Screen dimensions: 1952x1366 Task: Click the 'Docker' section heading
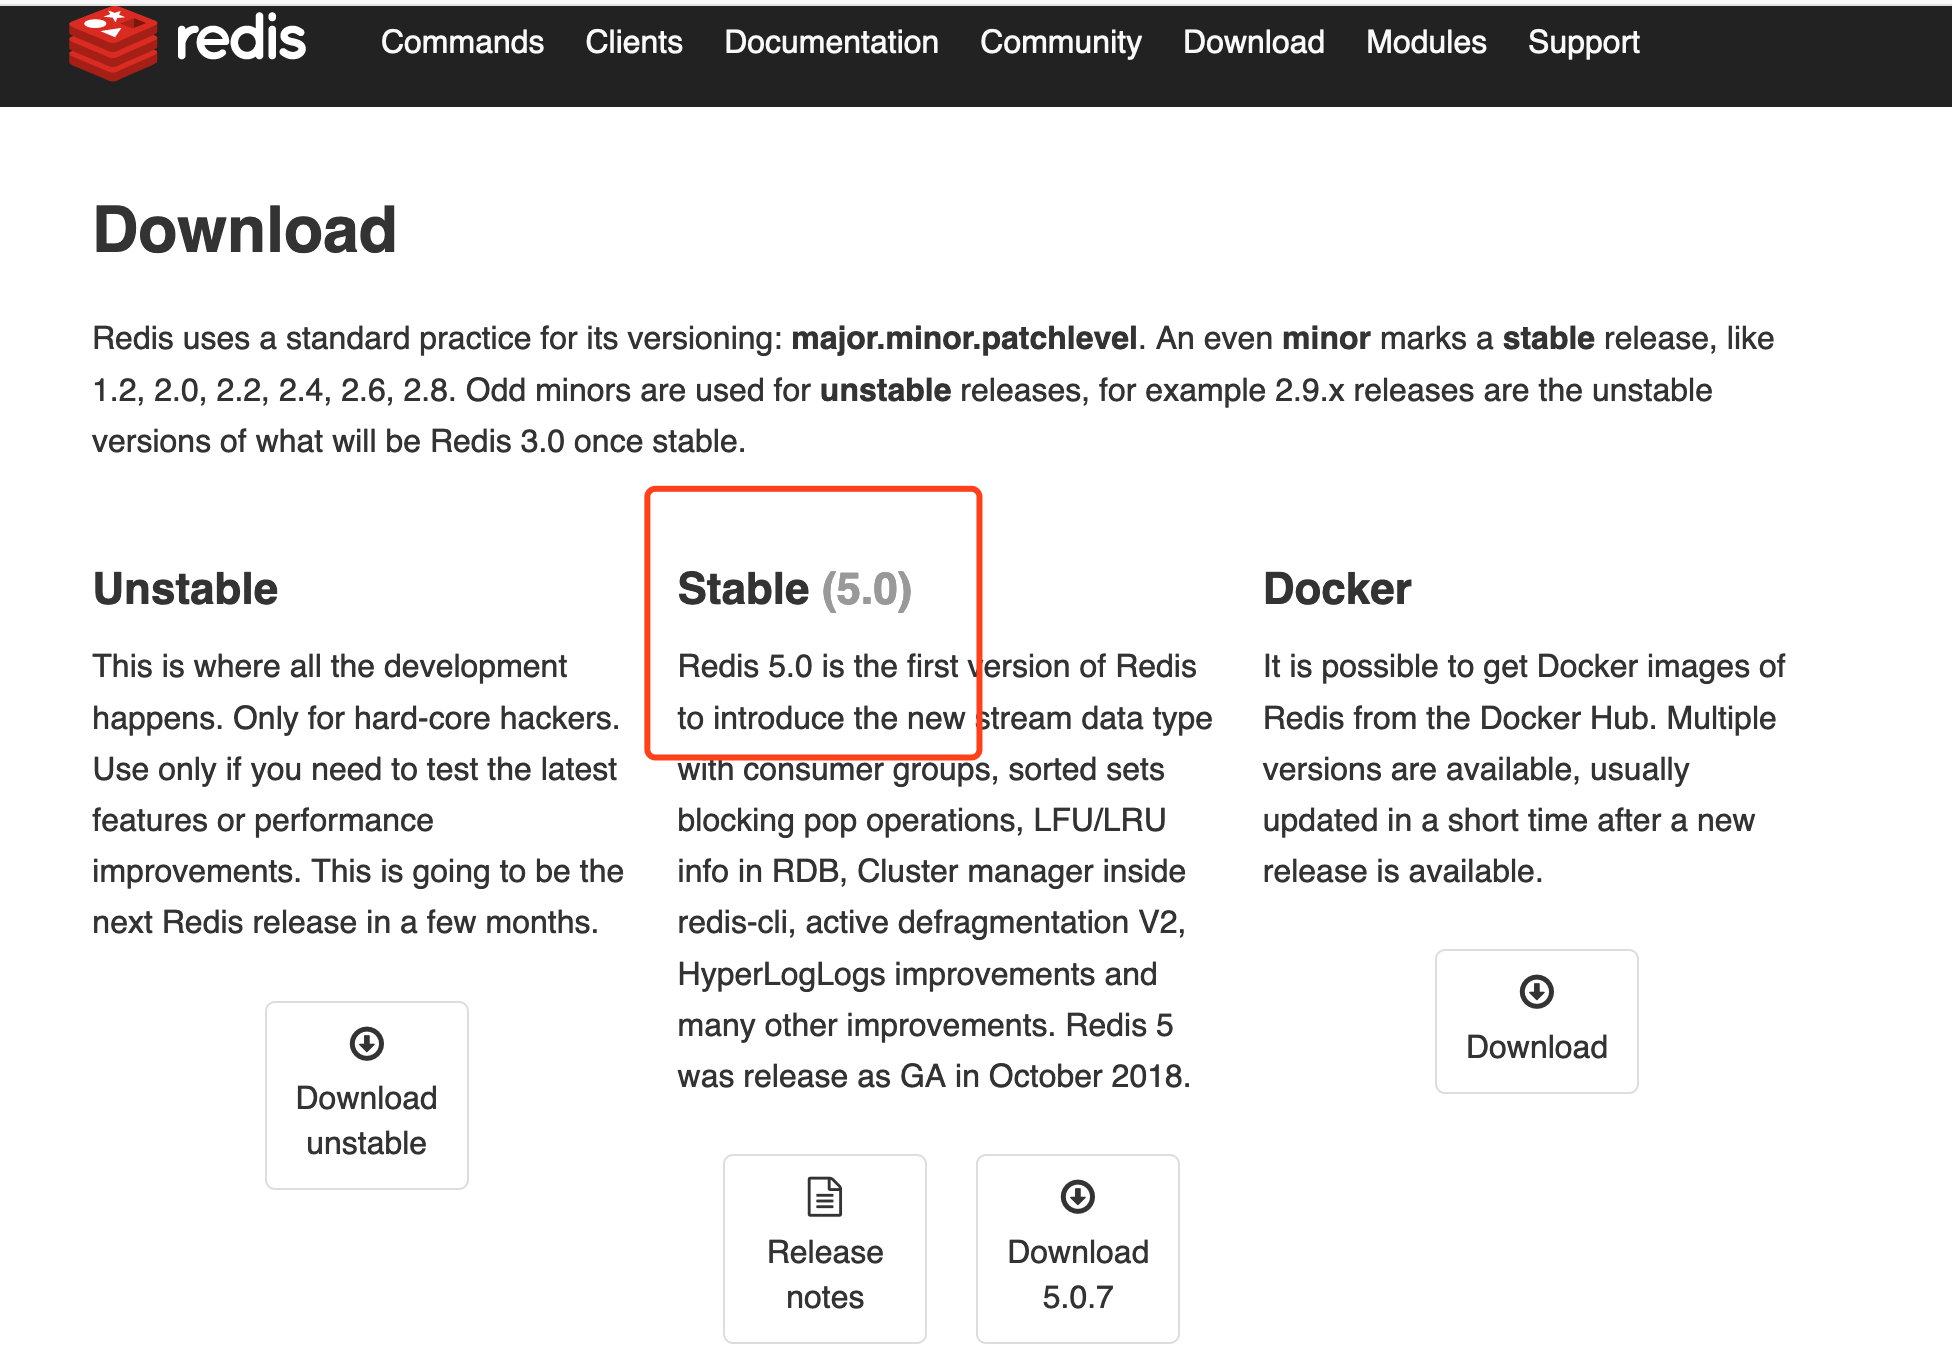(1336, 589)
